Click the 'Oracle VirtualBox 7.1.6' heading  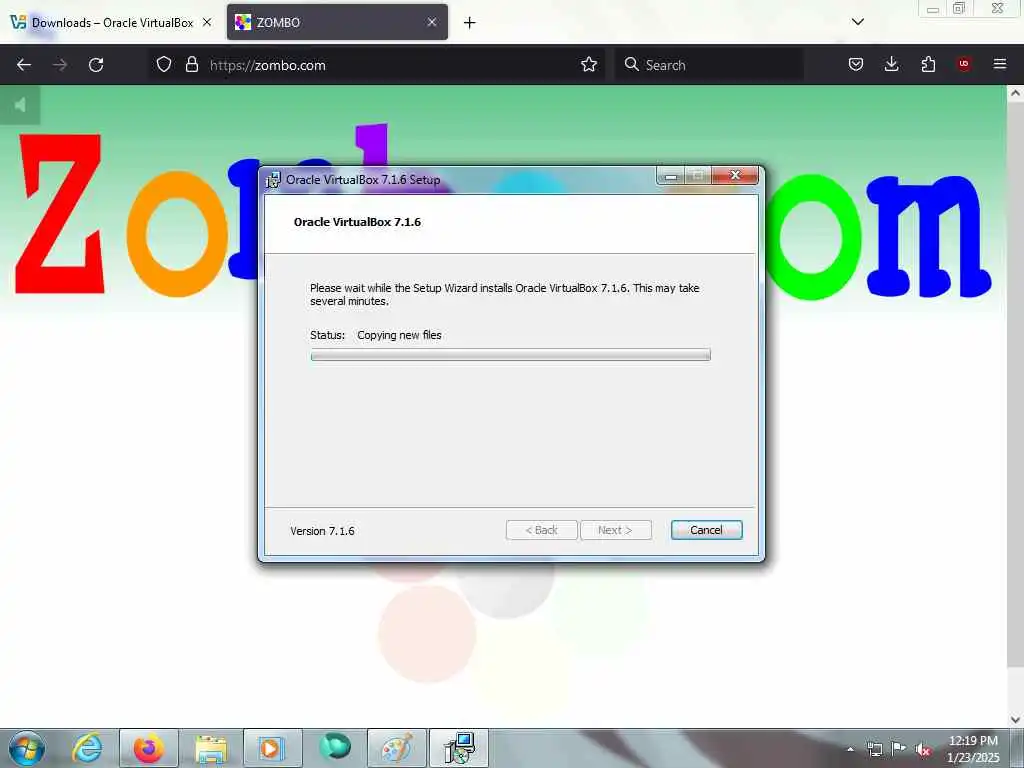click(357, 222)
